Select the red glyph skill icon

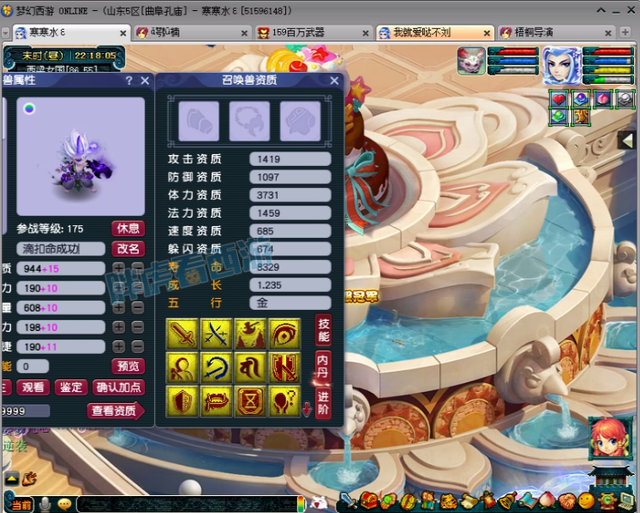tap(250, 368)
